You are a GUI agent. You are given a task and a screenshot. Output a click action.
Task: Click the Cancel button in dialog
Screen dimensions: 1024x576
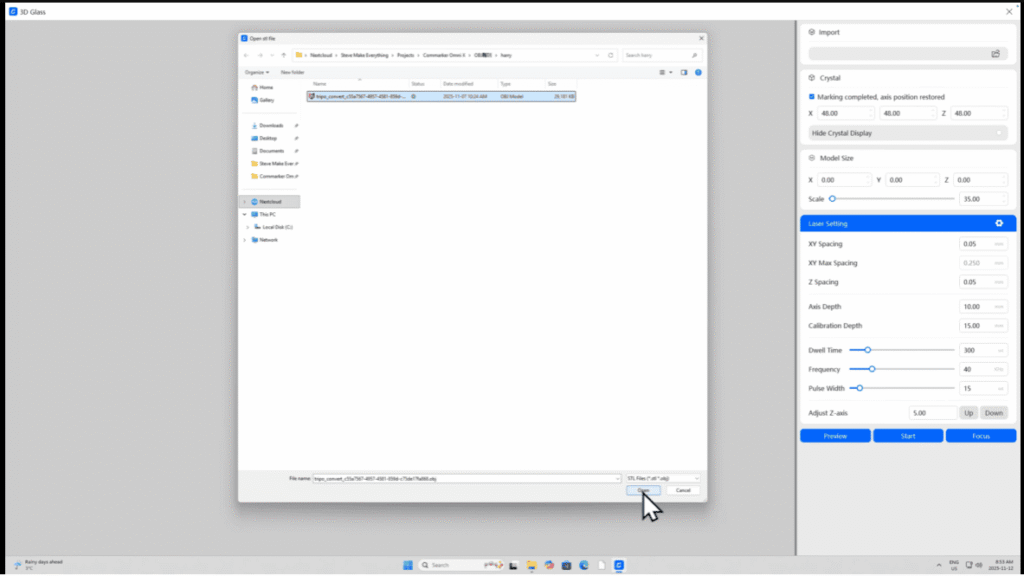tap(683, 490)
